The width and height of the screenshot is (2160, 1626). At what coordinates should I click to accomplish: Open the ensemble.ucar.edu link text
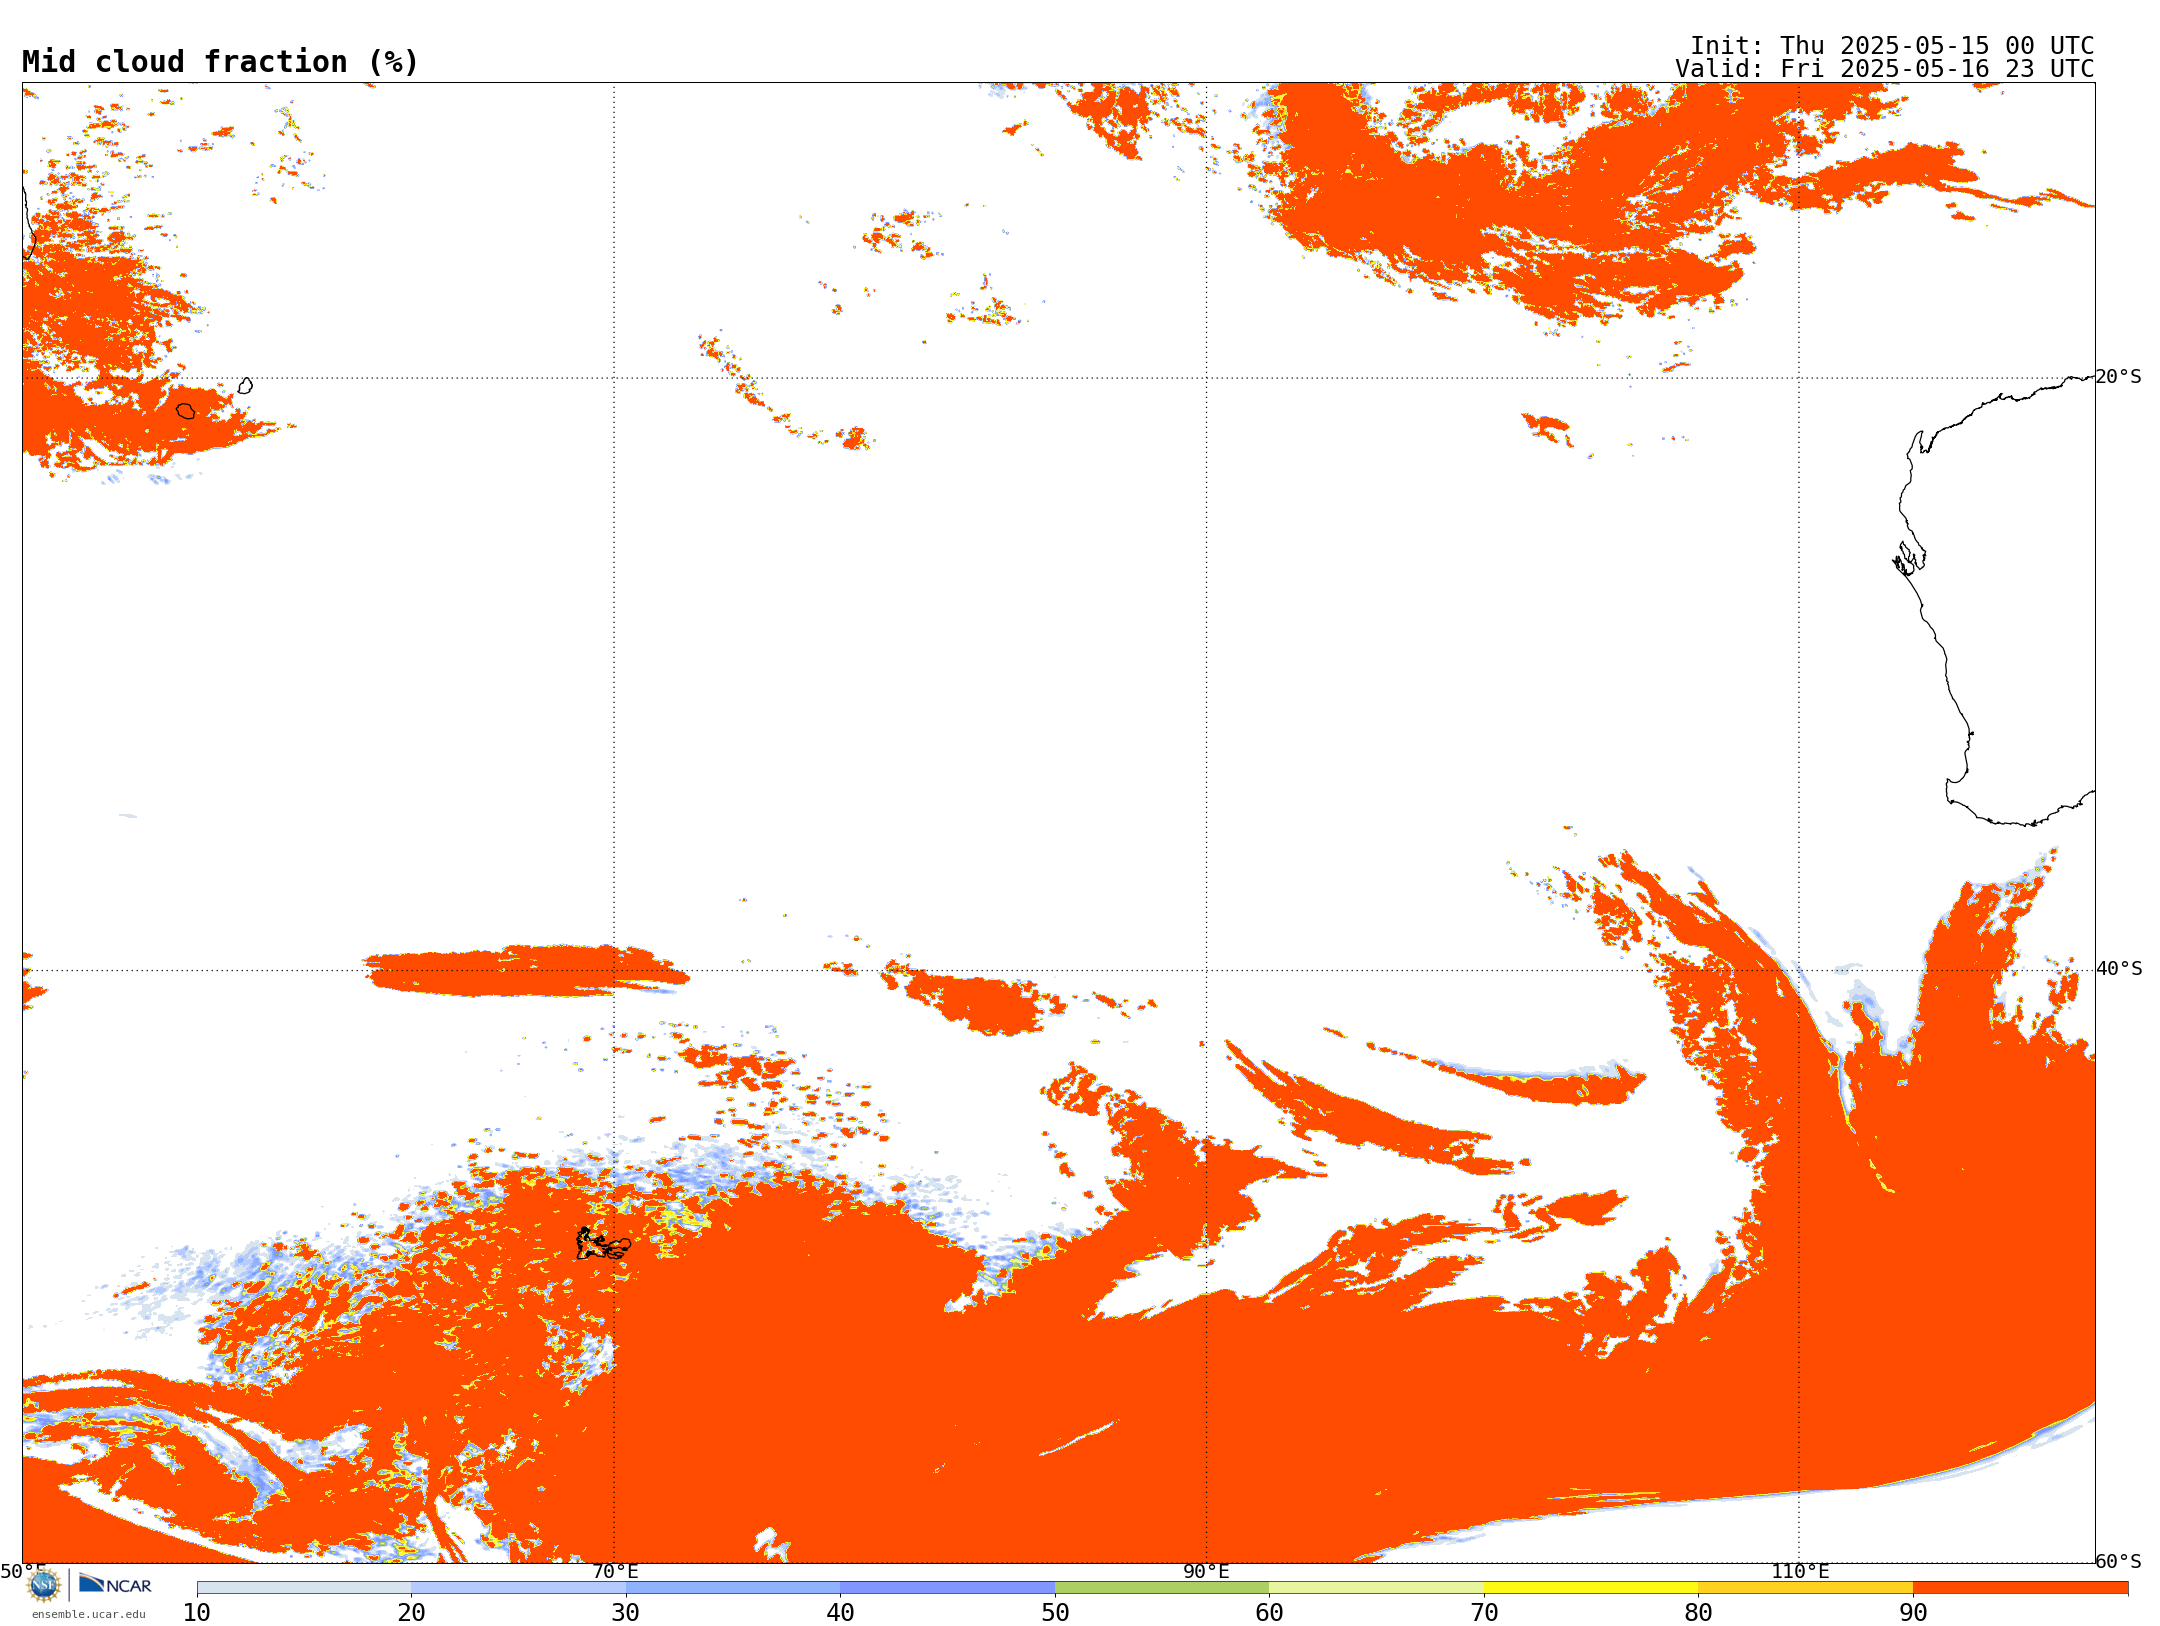[89, 1614]
